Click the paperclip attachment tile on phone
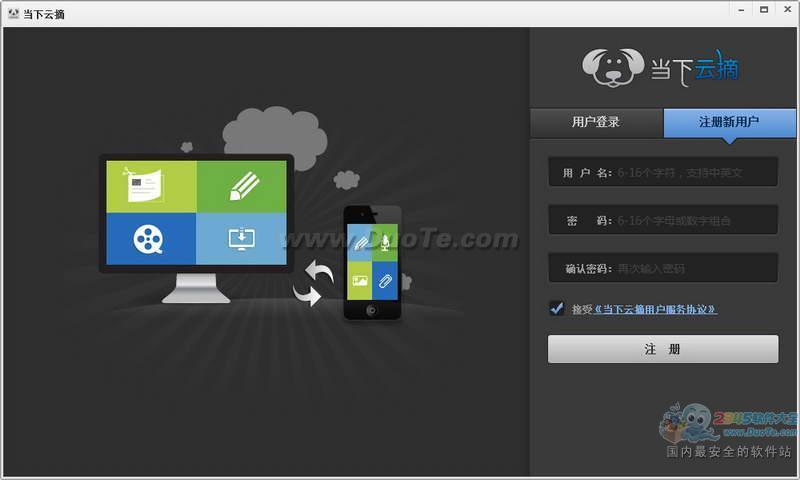Viewport: 800px width, 480px height. tap(384, 280)
